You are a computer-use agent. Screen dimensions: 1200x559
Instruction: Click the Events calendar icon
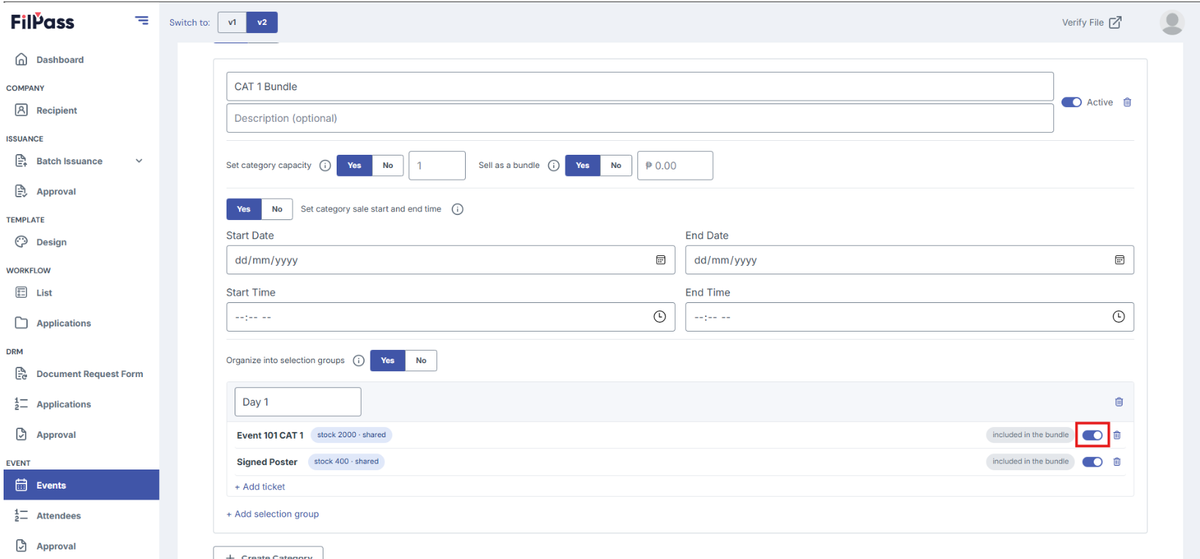21,485
